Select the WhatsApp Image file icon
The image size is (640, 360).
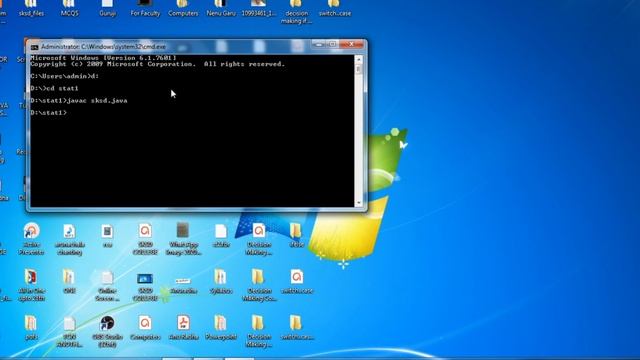[x=183, y=239]
